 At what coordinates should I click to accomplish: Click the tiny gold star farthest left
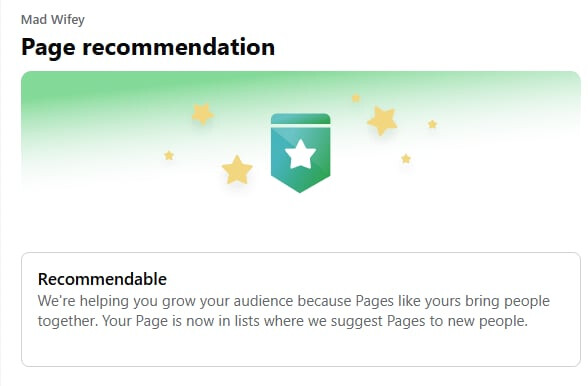pyautogui.click(x=169, y=155)
